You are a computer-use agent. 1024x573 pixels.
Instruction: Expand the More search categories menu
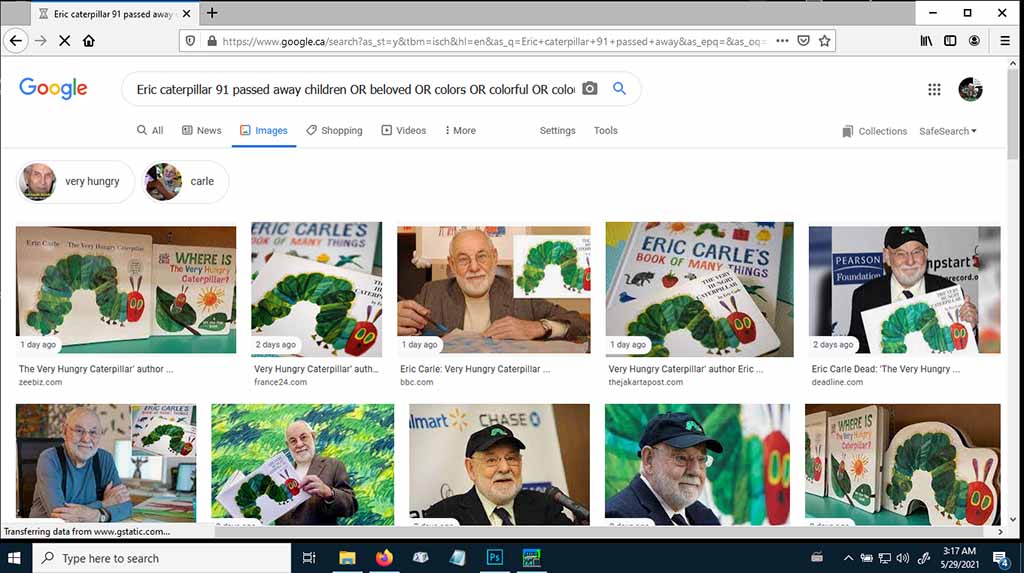tap(460, 131)
